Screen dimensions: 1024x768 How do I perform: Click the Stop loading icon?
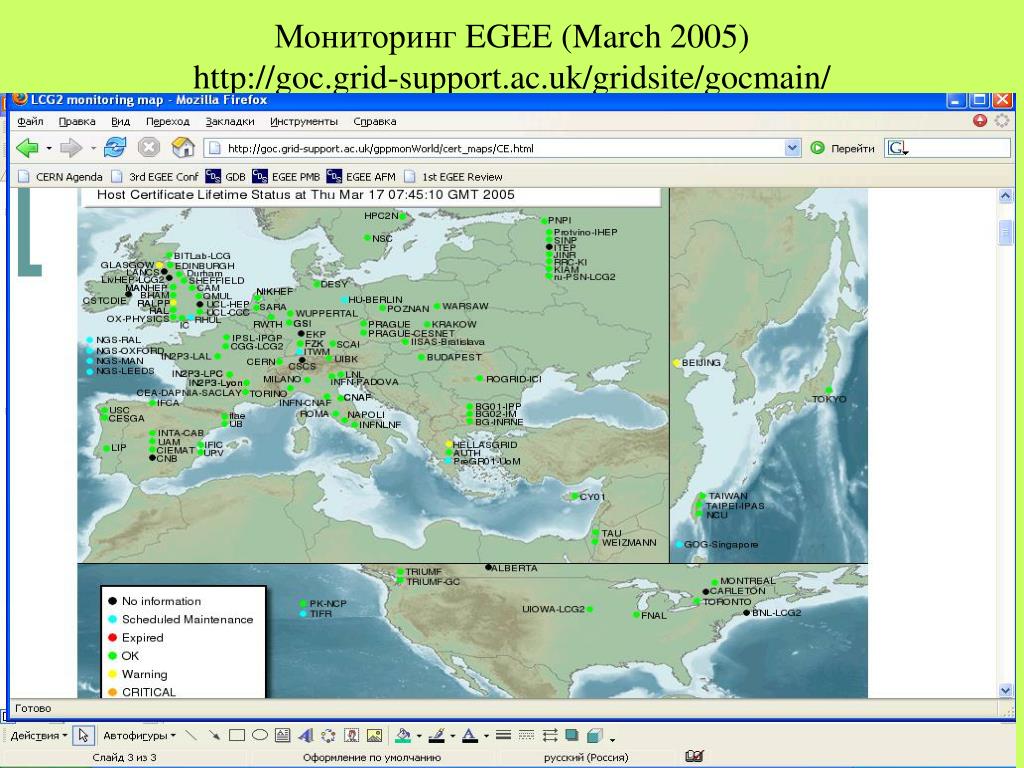[149, 148]
